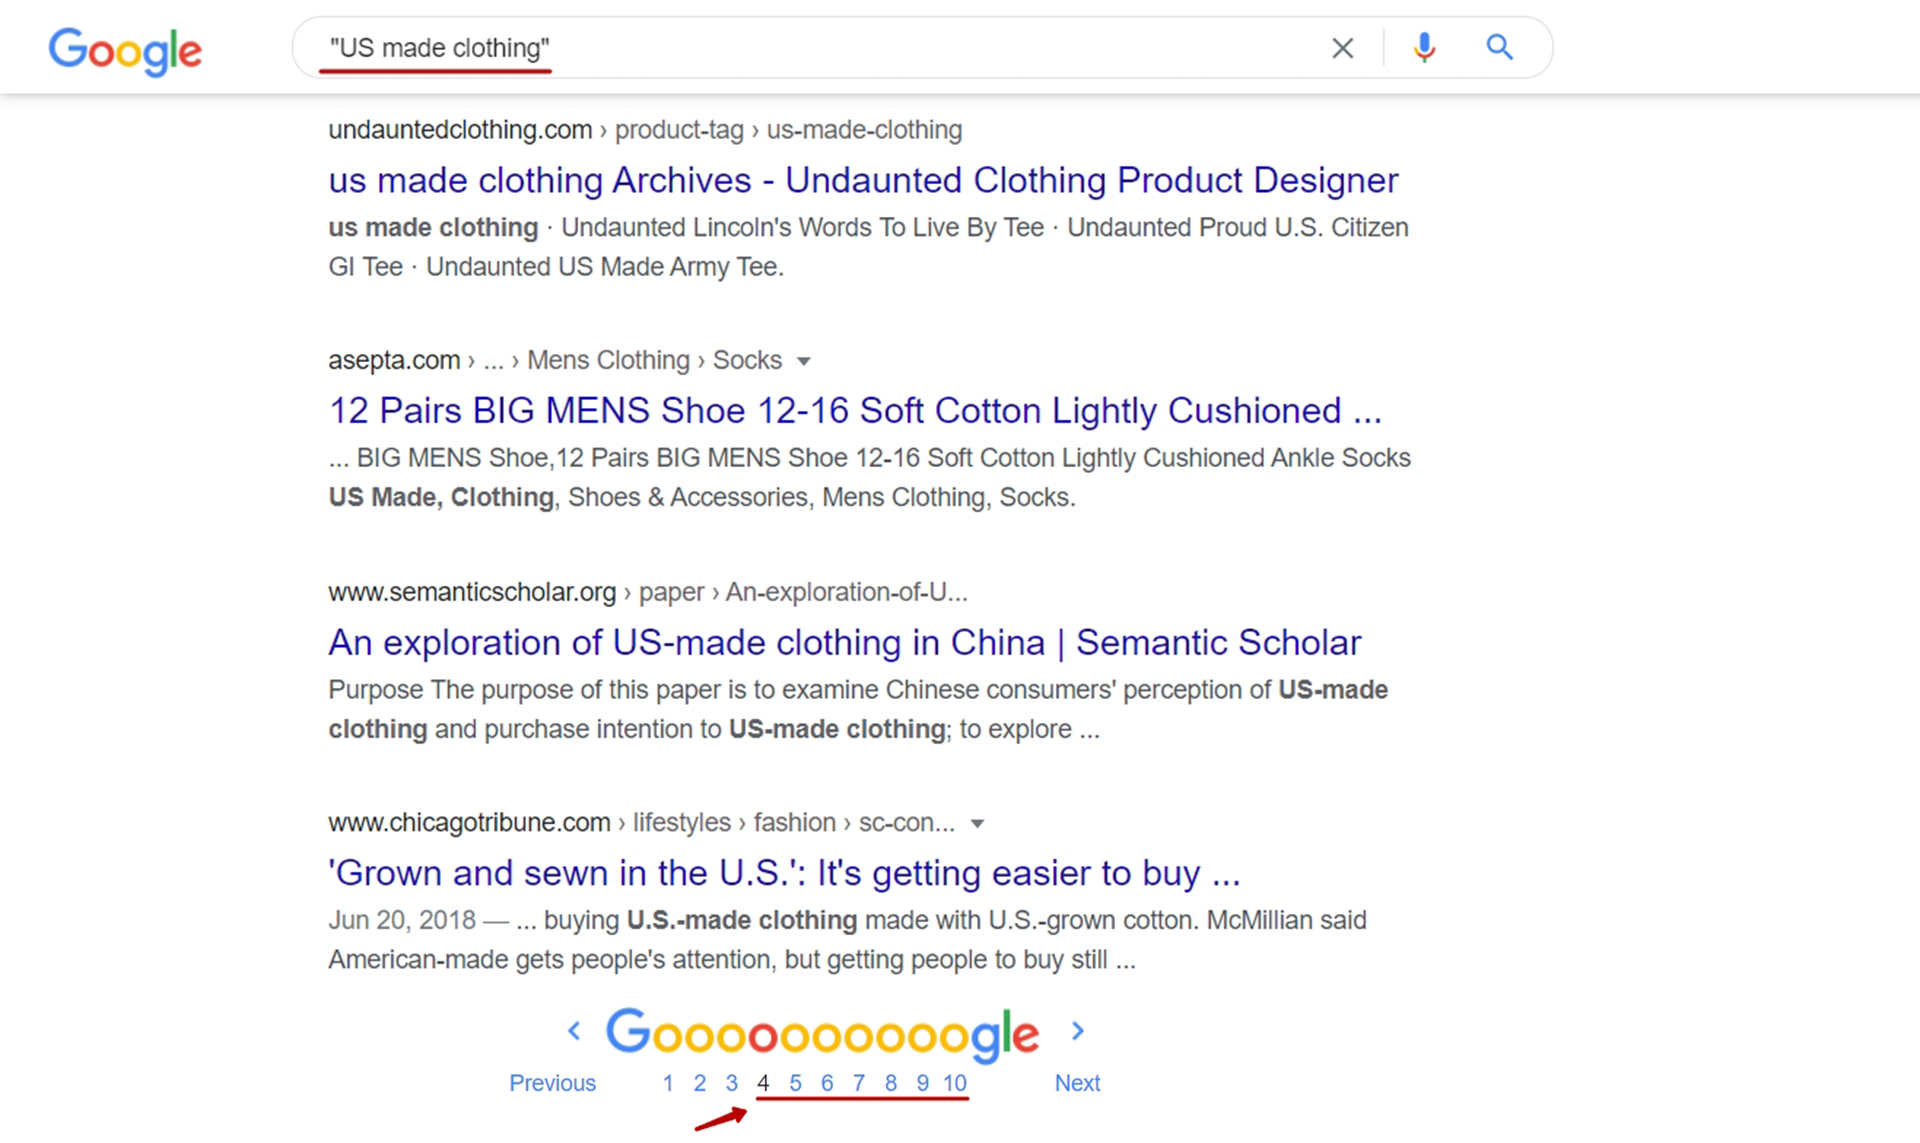1920x1143 pixels.
Task: Click the www.semanticscholar.org breadcrumb URL
Action: [x=472, y=592]
